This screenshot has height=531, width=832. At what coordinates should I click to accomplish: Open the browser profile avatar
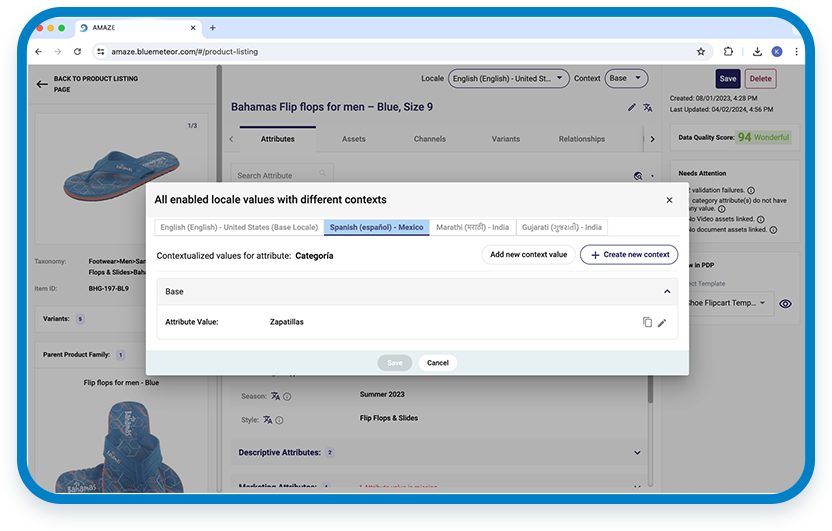click(x=777, y=51)
